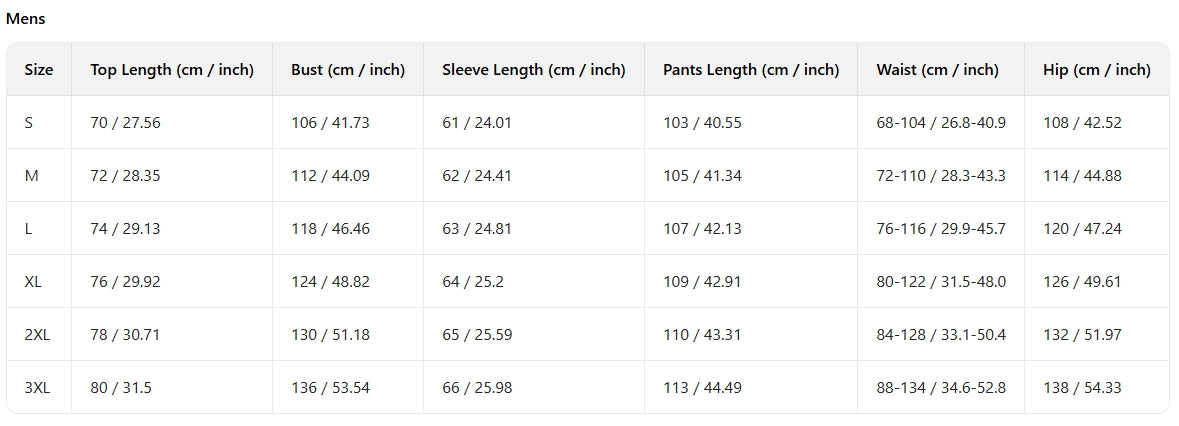The image size is (1179, 426).
Task: Click the Bust (cm / inch) header
Action: pos(348,70)
